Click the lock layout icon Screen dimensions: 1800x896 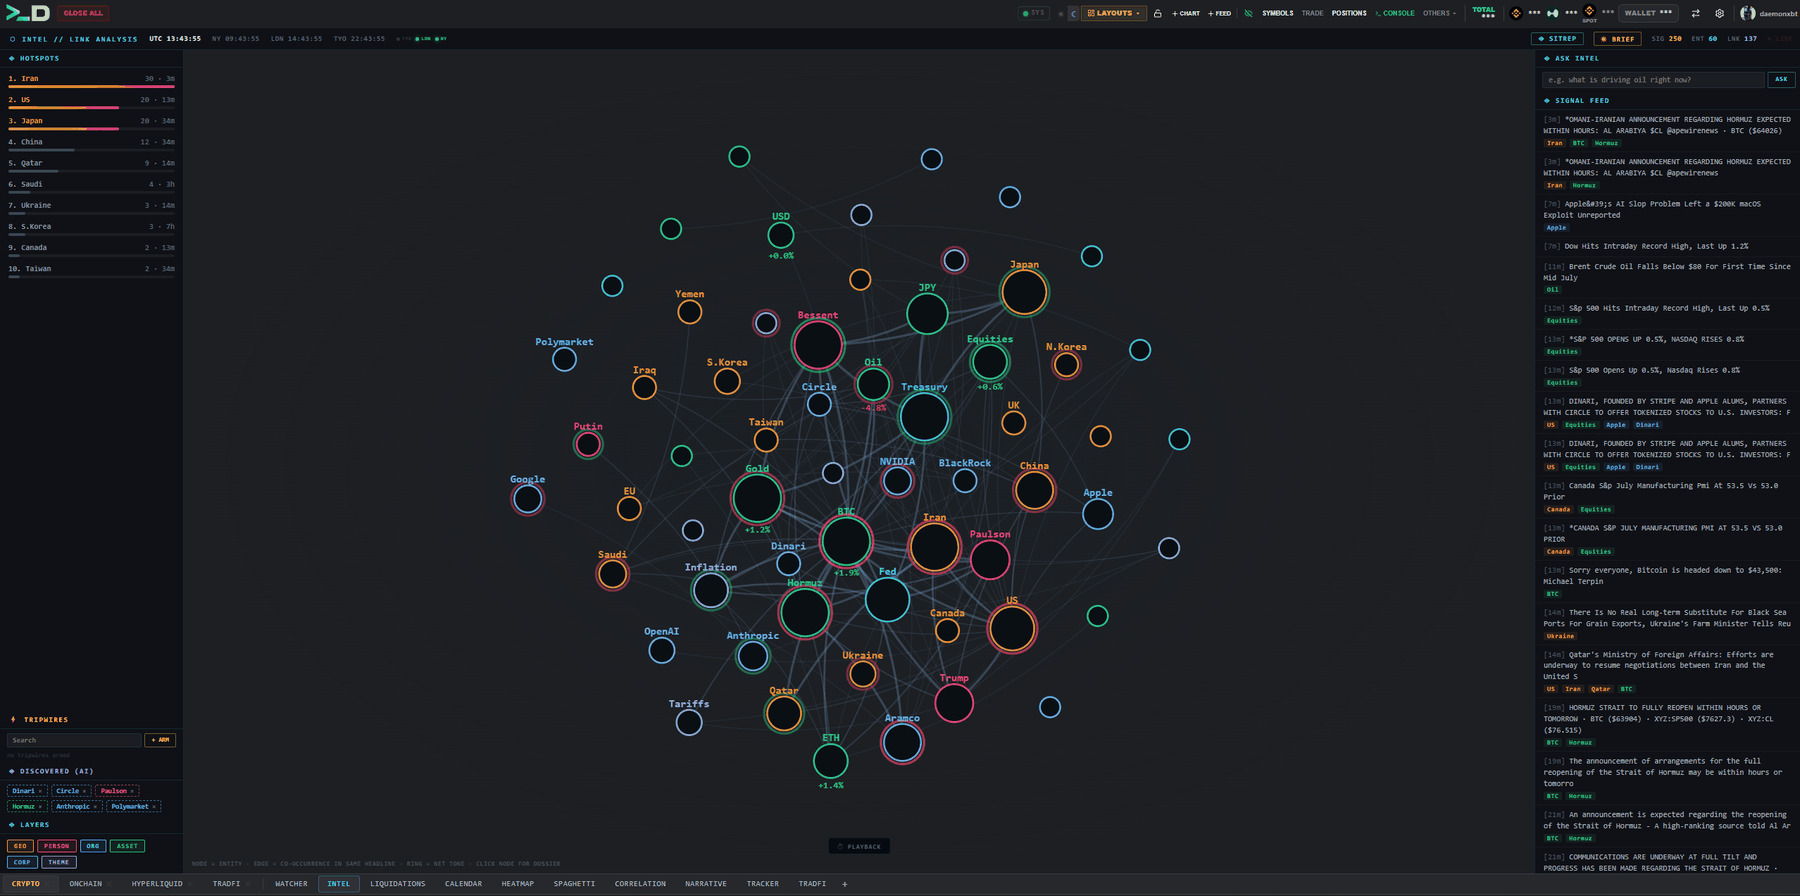[x=1157, y=13]
